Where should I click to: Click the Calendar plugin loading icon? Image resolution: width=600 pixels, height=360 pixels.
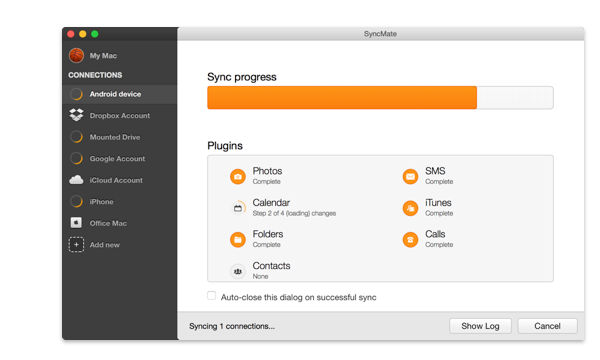pos(238,208)
